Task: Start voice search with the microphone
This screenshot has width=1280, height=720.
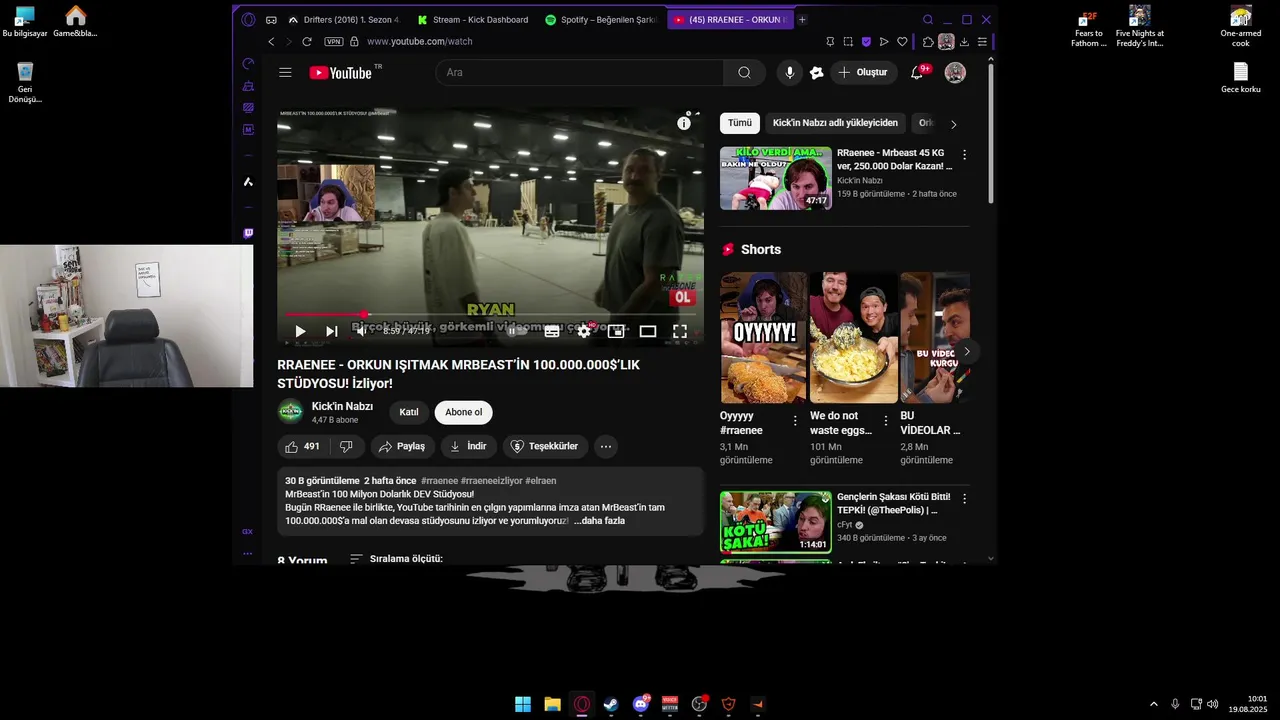Action: pyautogui.click(x=790, y=72)
